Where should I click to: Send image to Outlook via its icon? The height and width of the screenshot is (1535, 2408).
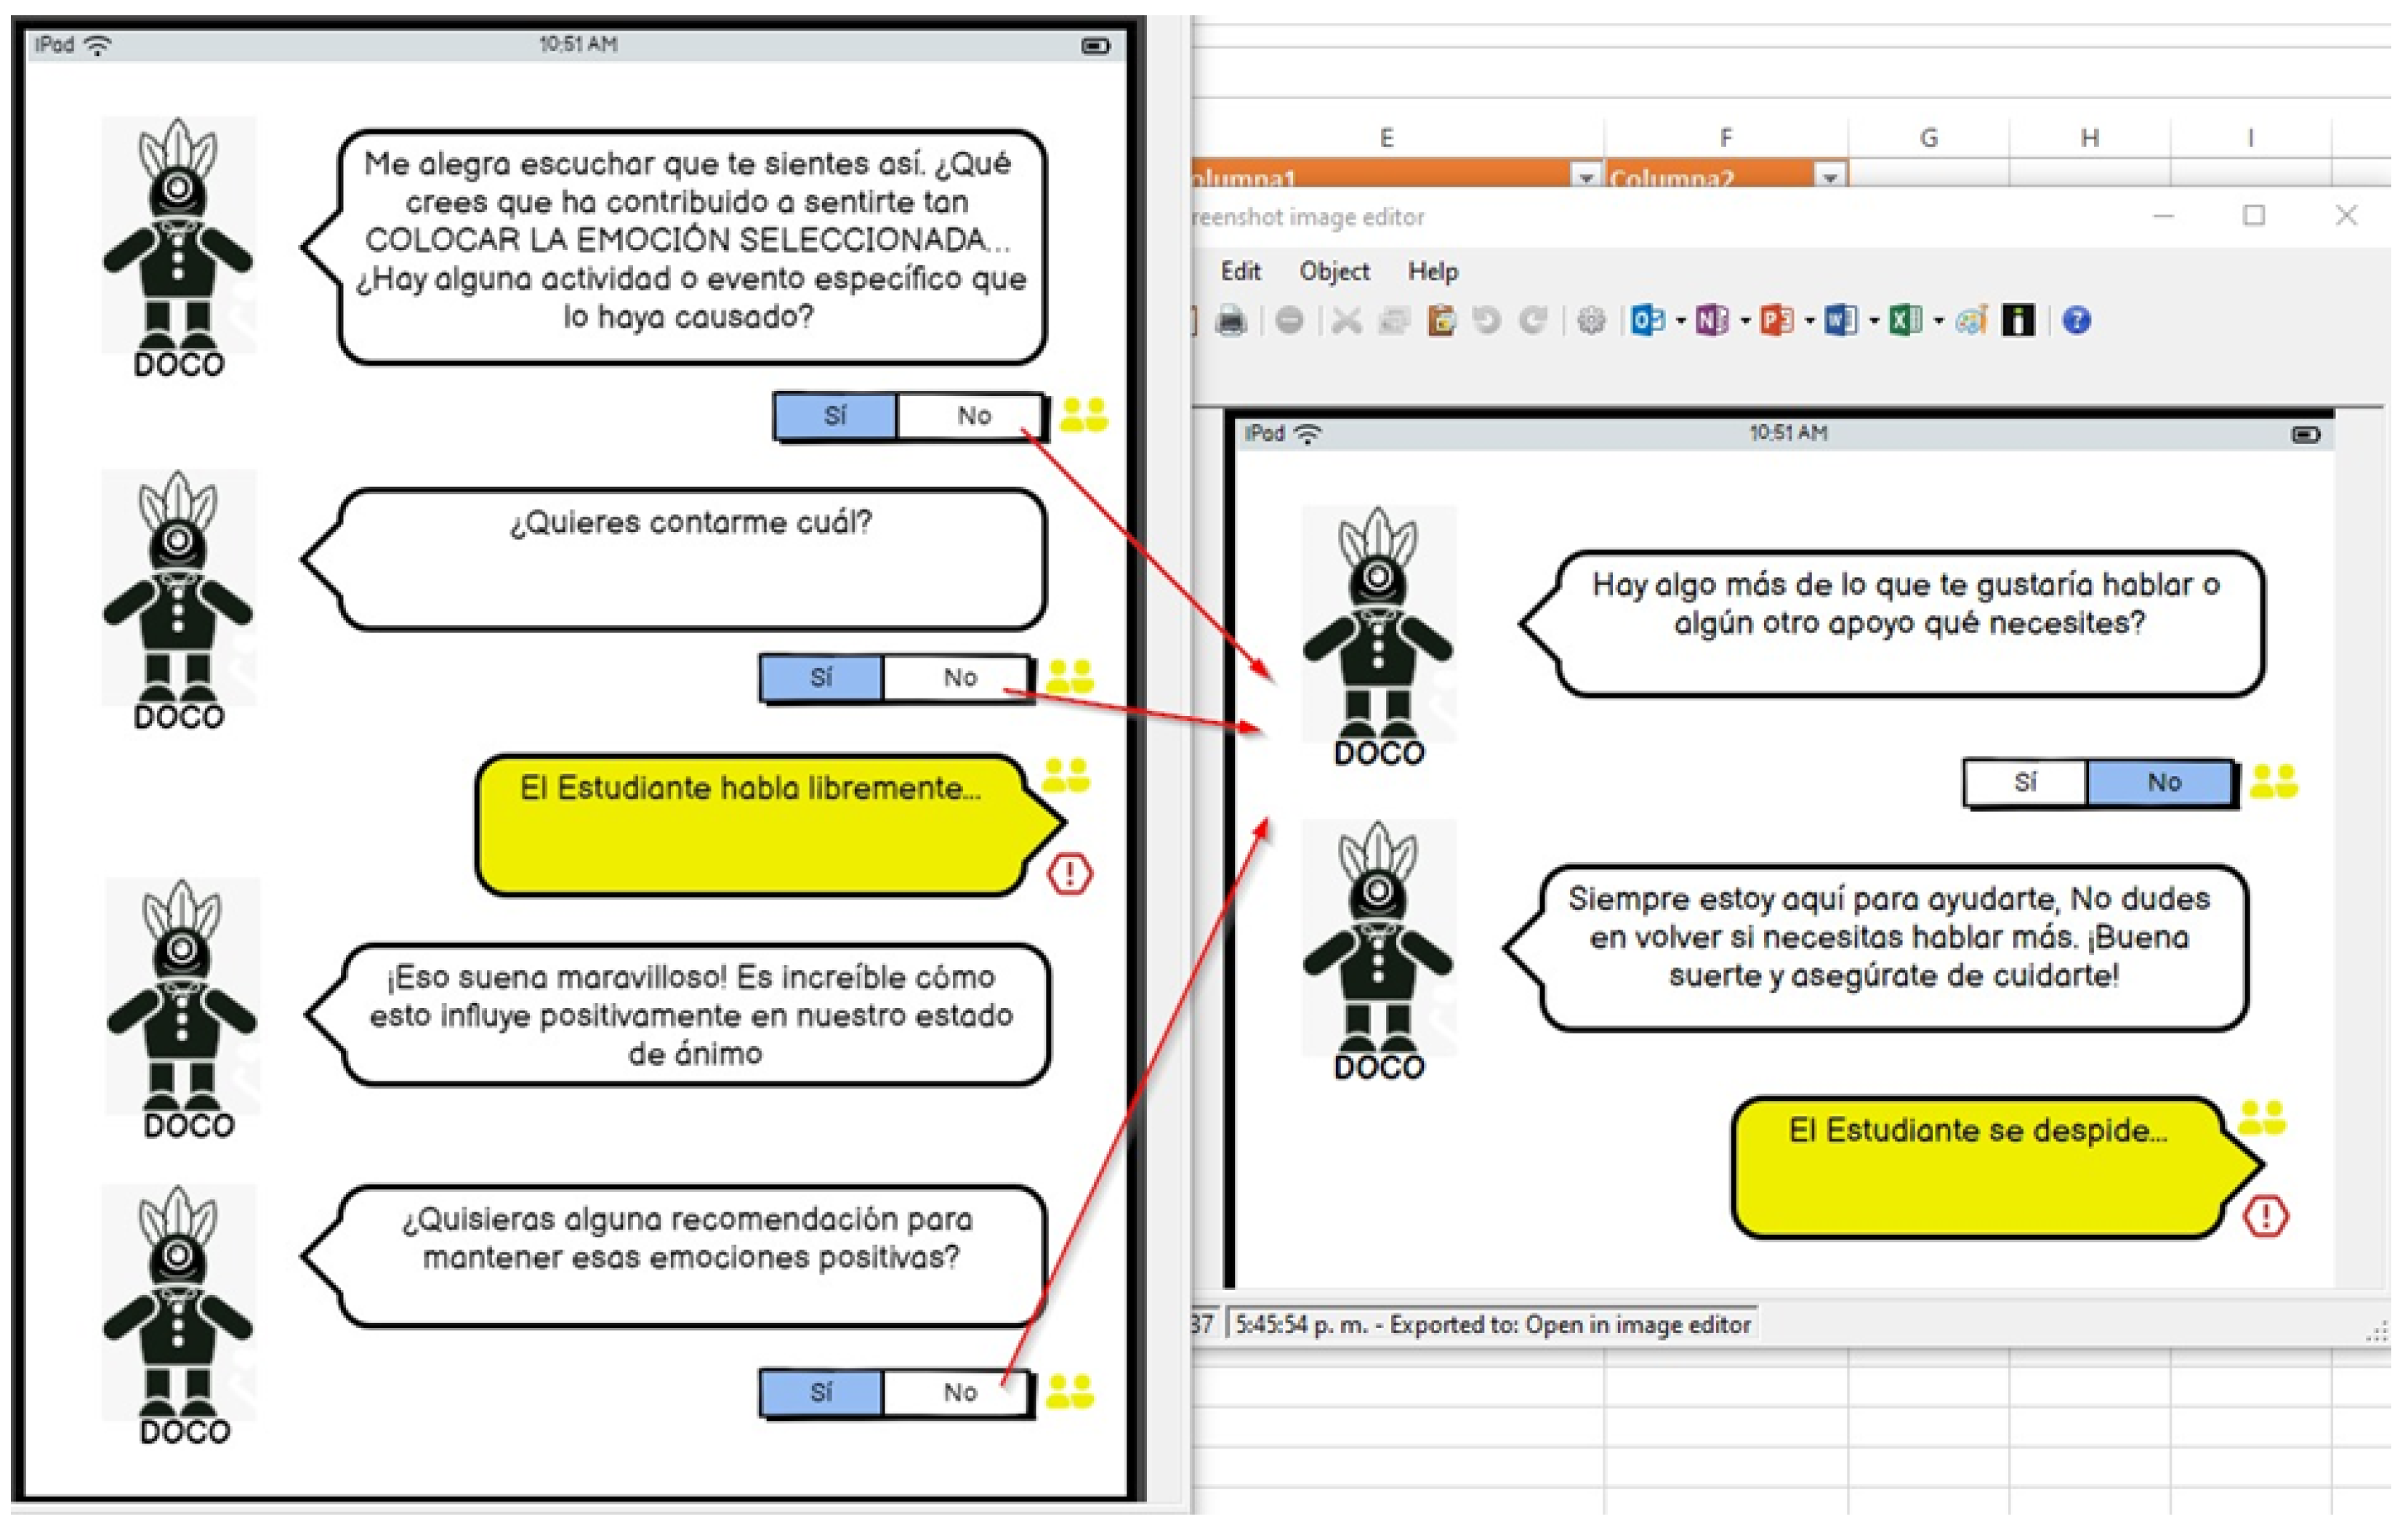click(1648, 321)
